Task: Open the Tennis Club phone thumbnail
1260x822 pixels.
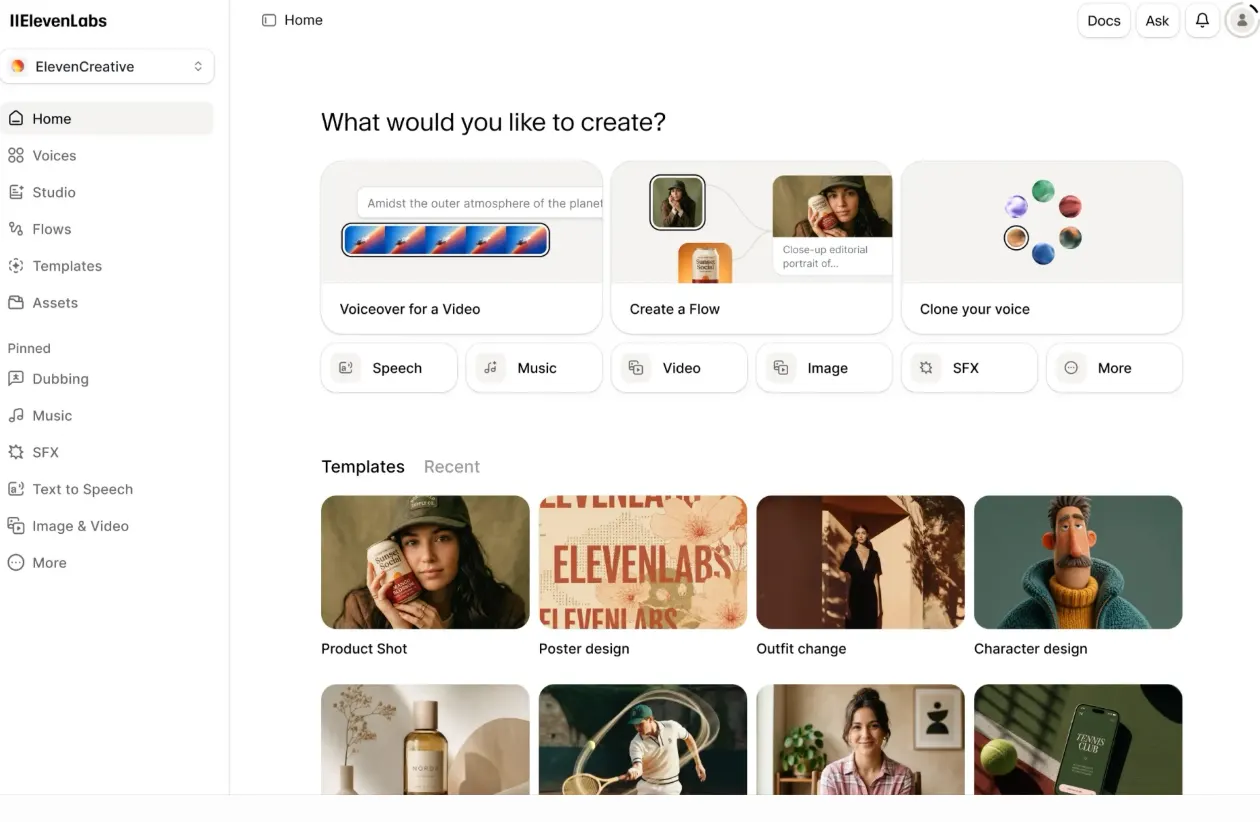Action: coord(1078,740)
